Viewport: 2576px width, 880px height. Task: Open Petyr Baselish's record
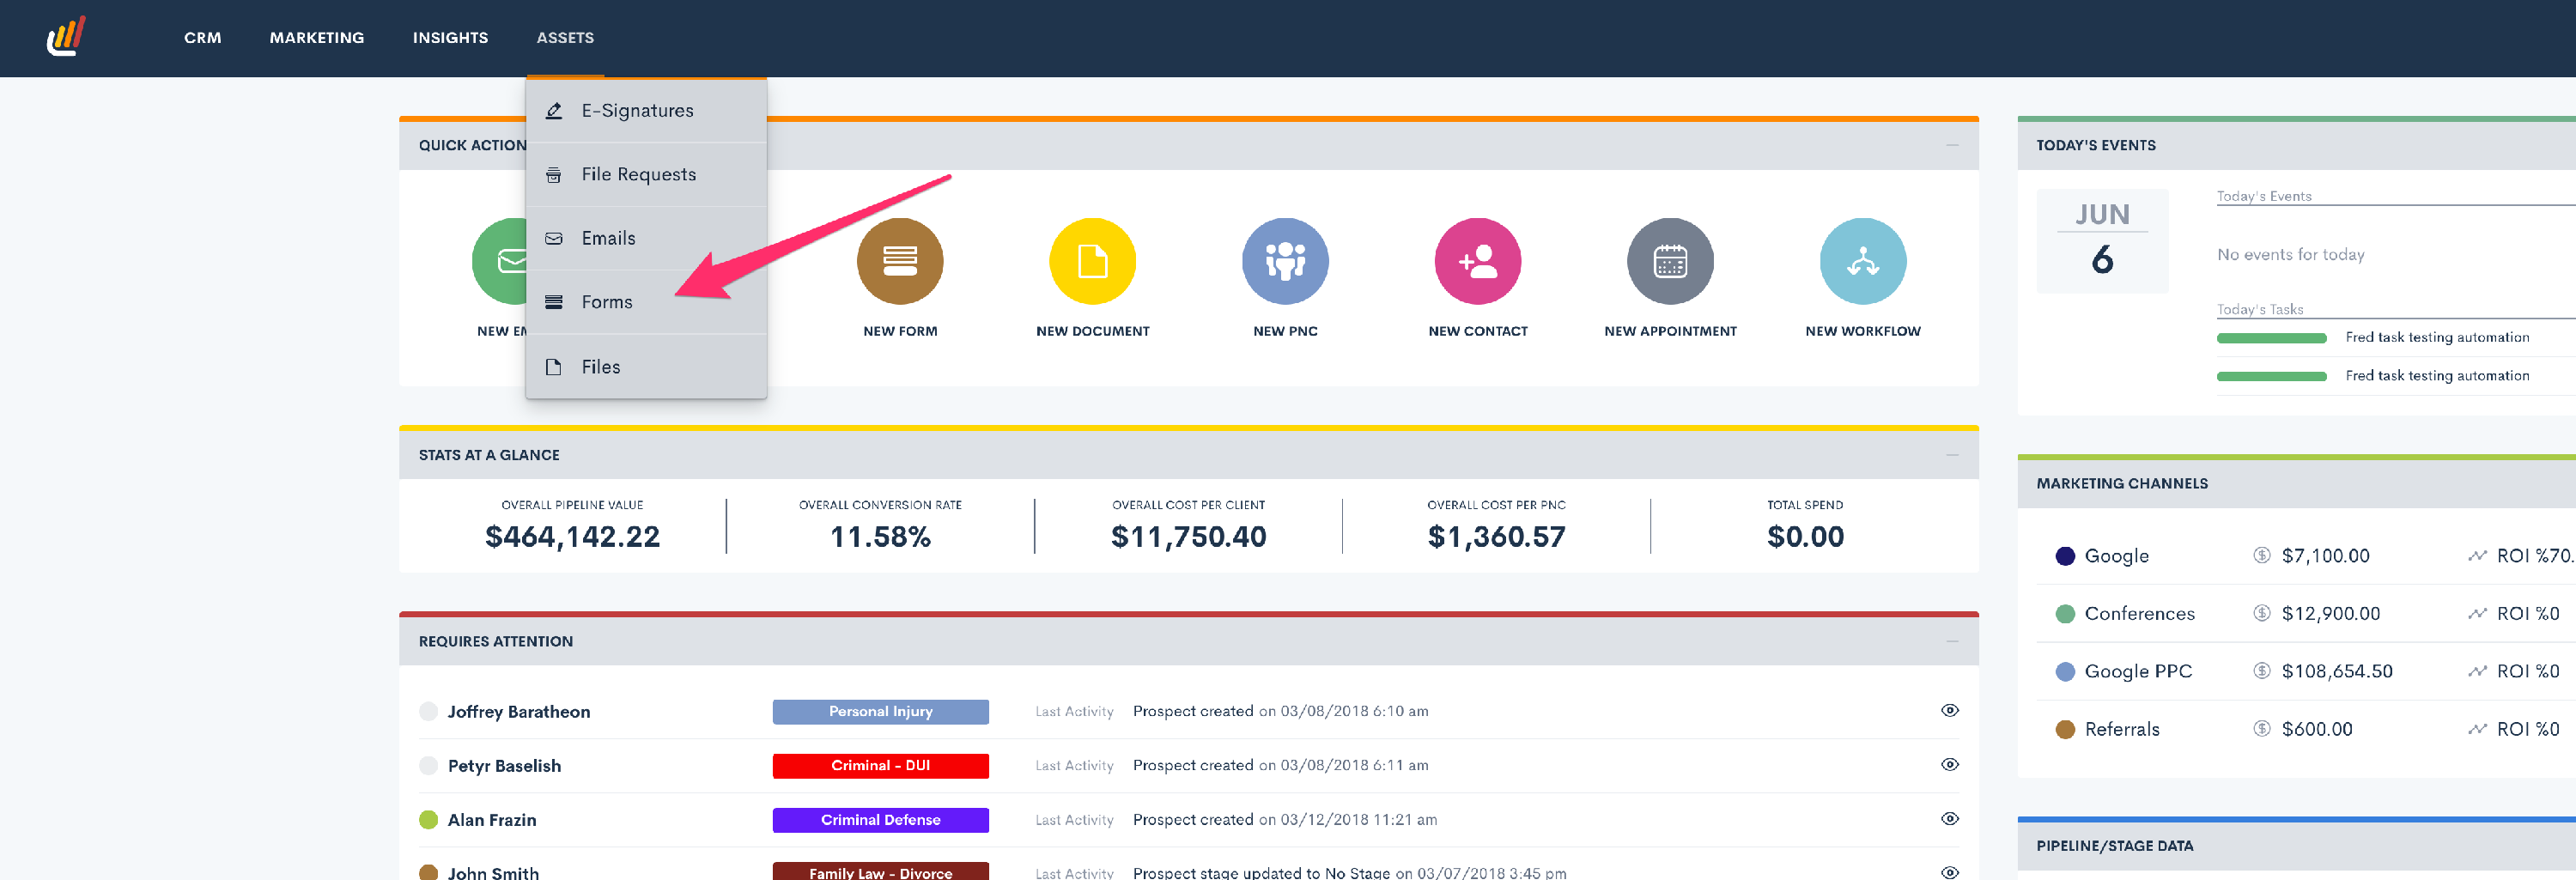504,766
